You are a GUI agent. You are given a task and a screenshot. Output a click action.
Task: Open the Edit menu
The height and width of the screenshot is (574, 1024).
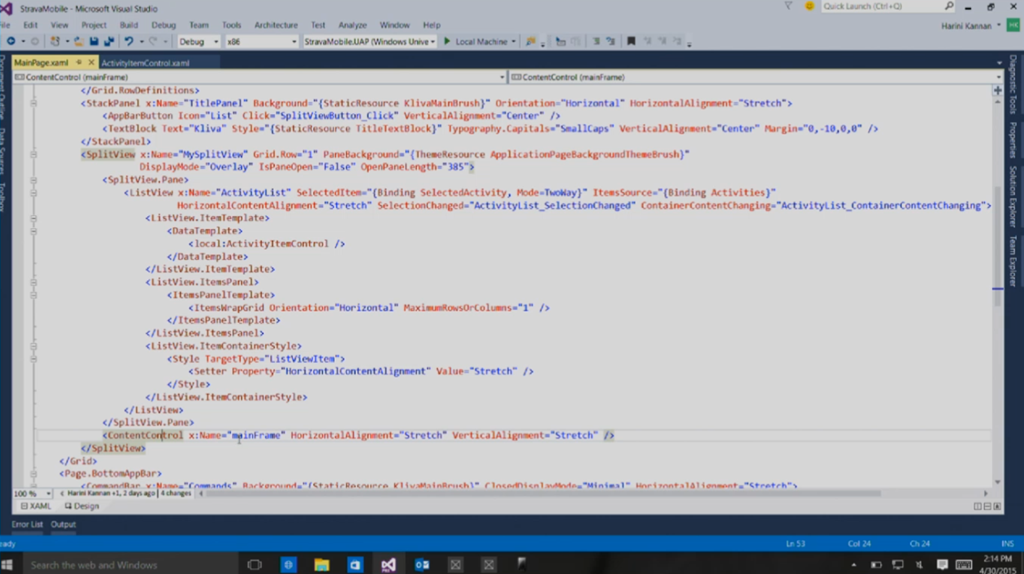point(31,25)
